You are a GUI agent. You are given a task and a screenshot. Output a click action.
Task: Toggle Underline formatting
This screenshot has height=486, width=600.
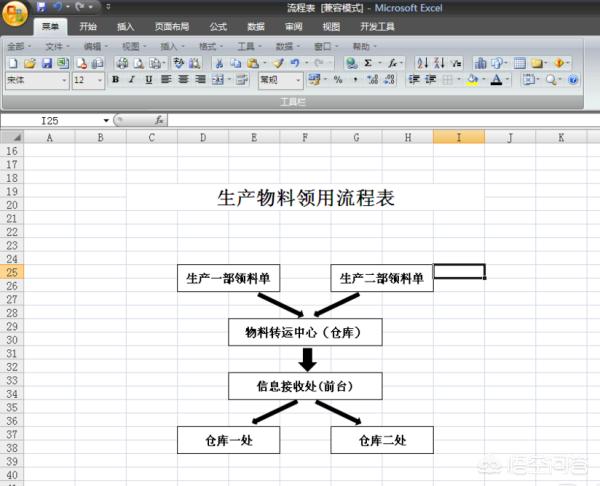tap(148, 80)
